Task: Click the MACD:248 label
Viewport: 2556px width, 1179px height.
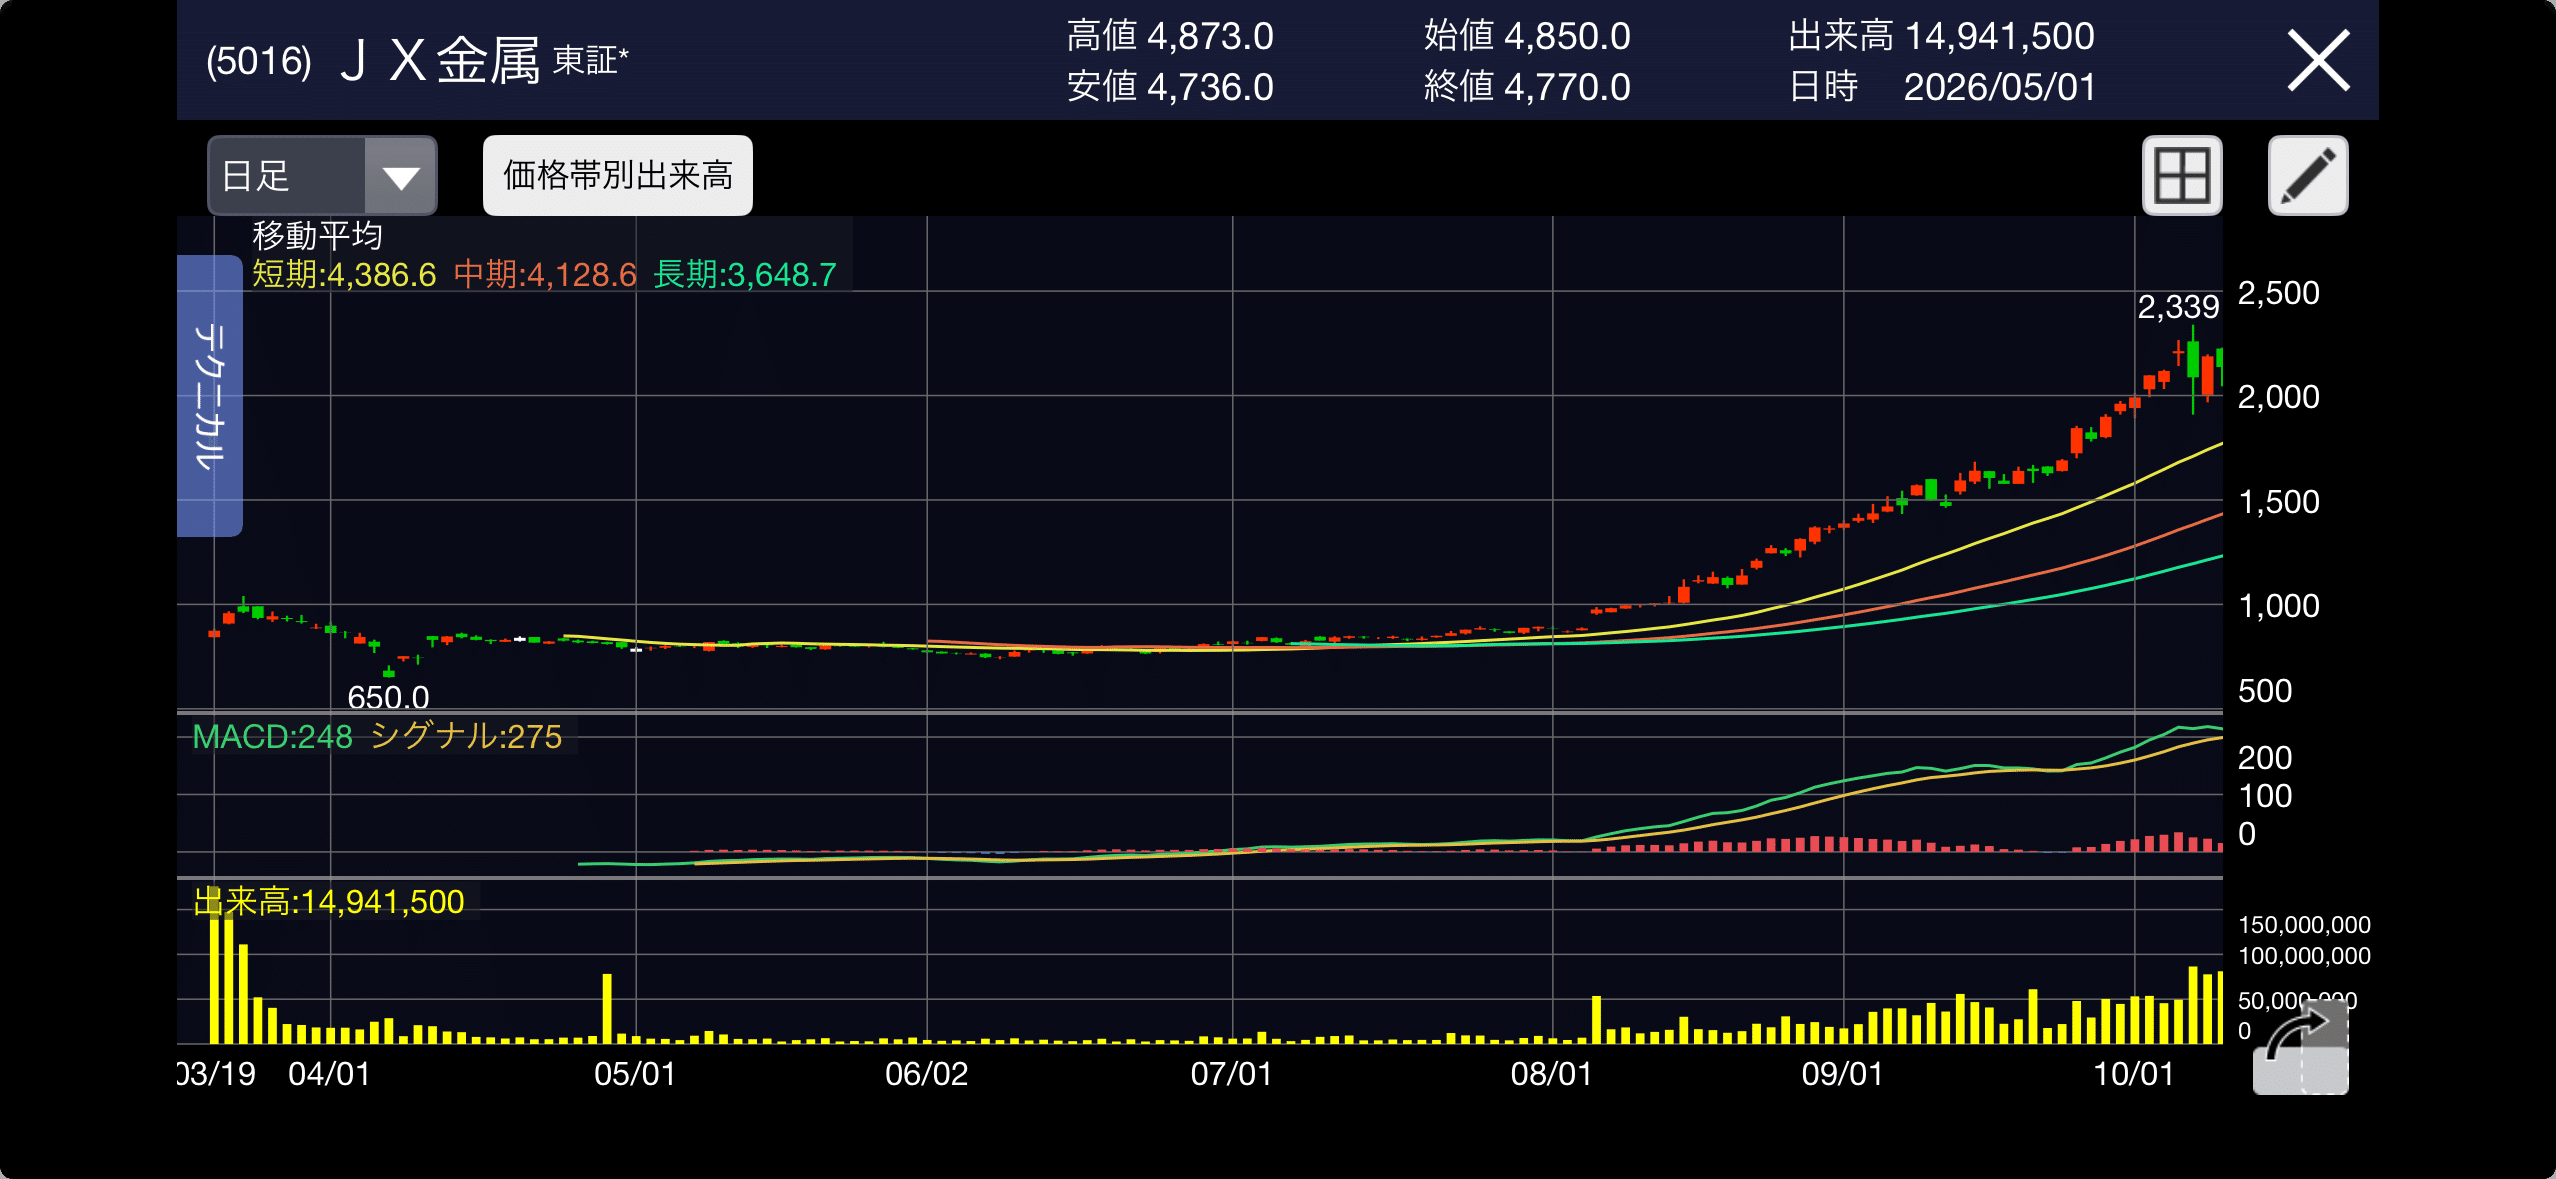Action: coord(272,737)
